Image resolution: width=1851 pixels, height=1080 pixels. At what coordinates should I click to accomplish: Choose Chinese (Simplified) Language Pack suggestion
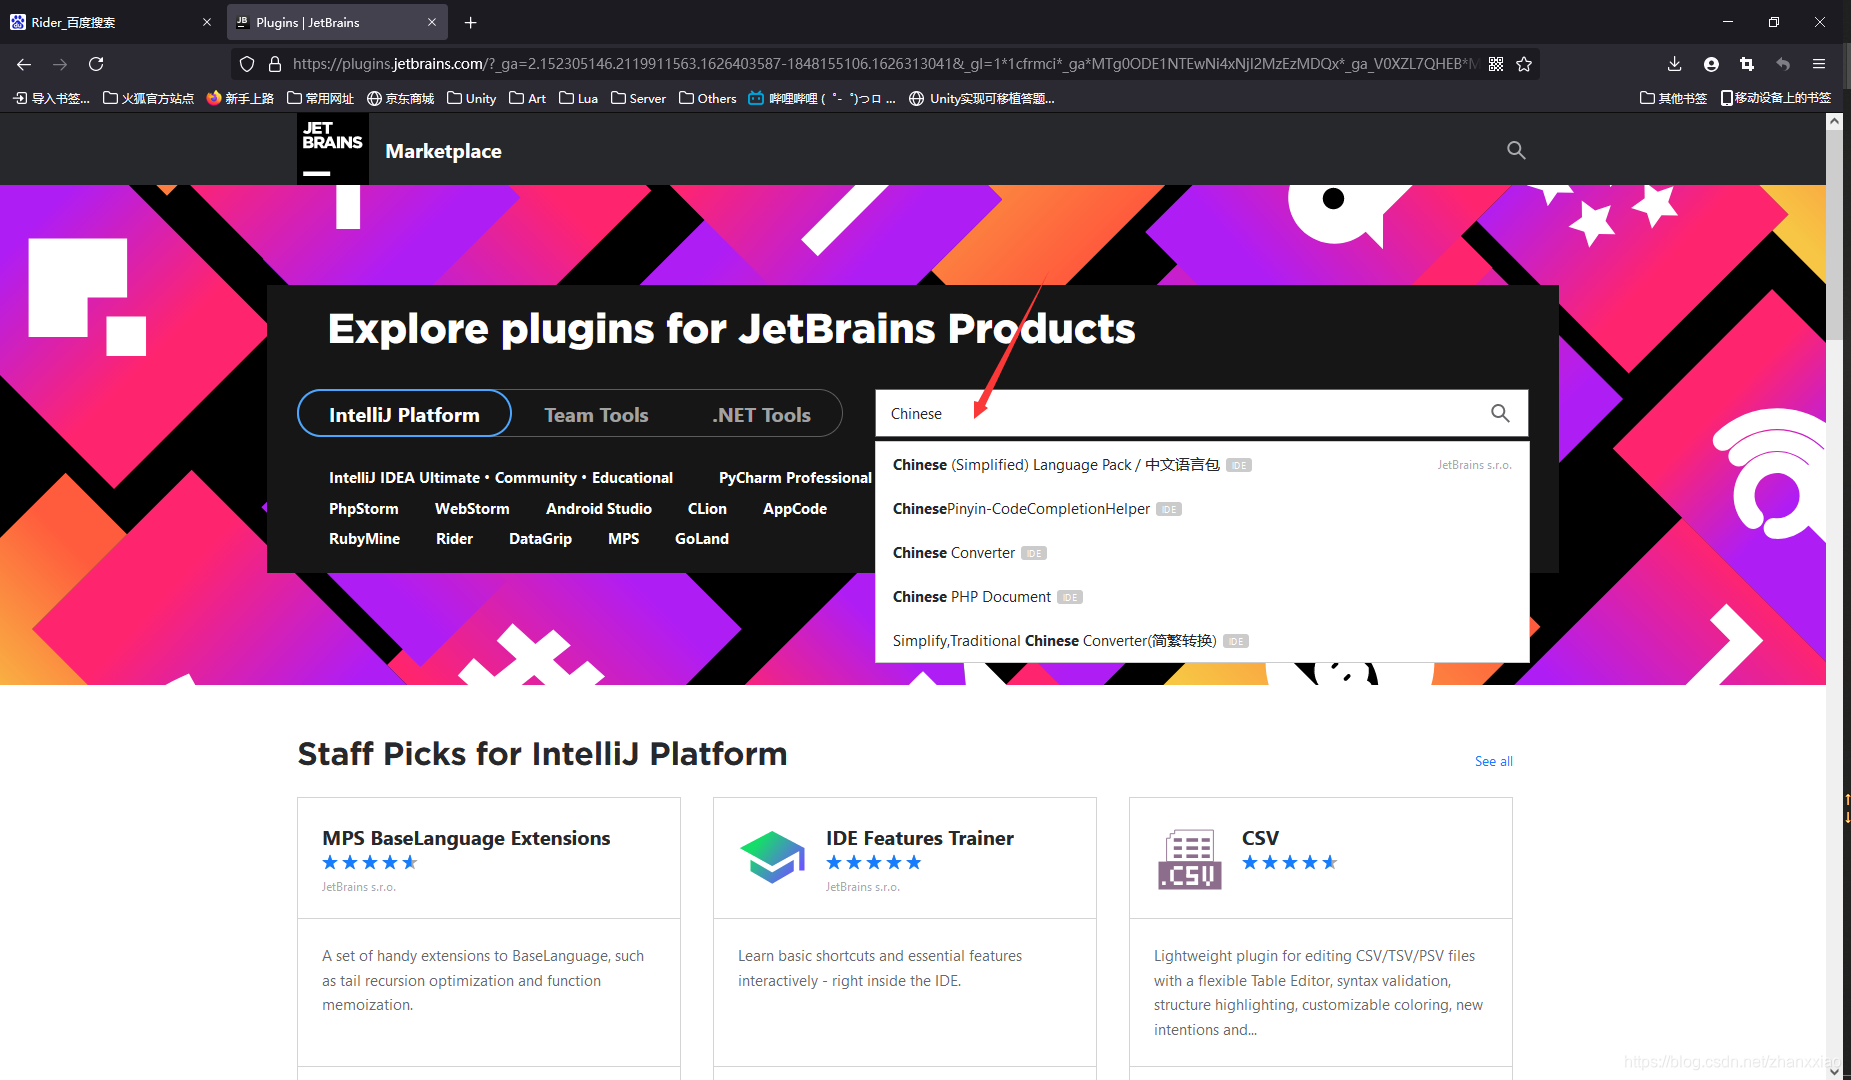click(1202, 465)
